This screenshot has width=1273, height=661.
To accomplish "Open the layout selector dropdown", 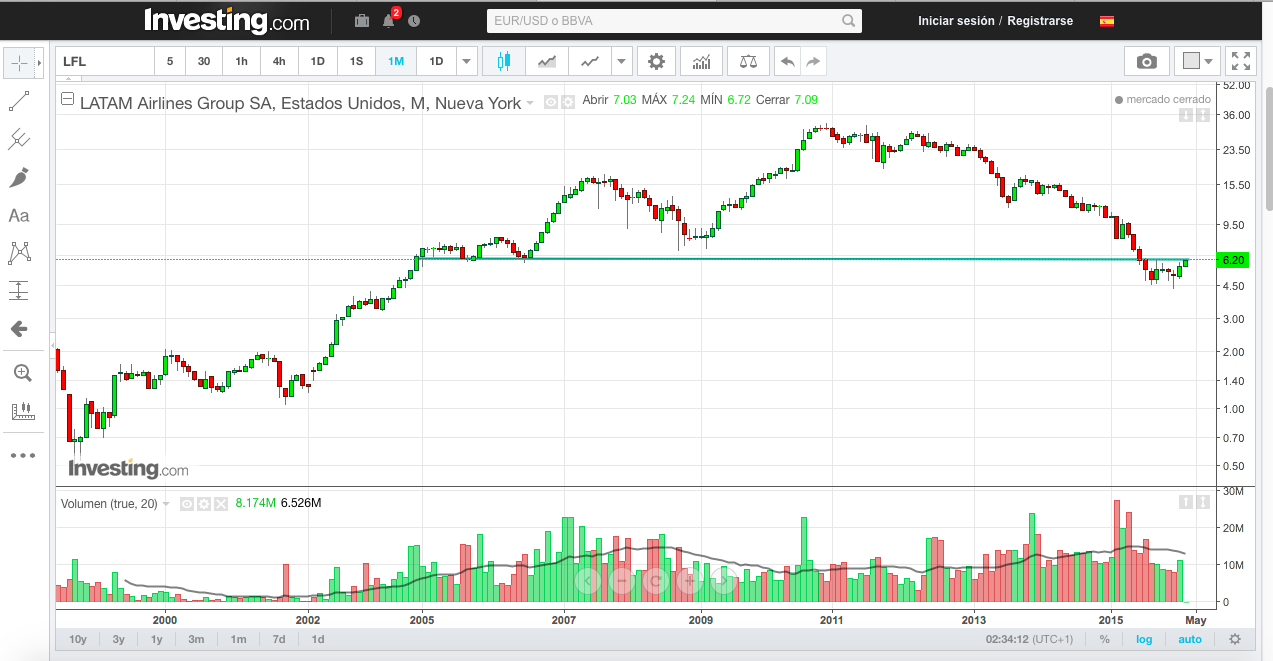I will [x=1197, y=61].
